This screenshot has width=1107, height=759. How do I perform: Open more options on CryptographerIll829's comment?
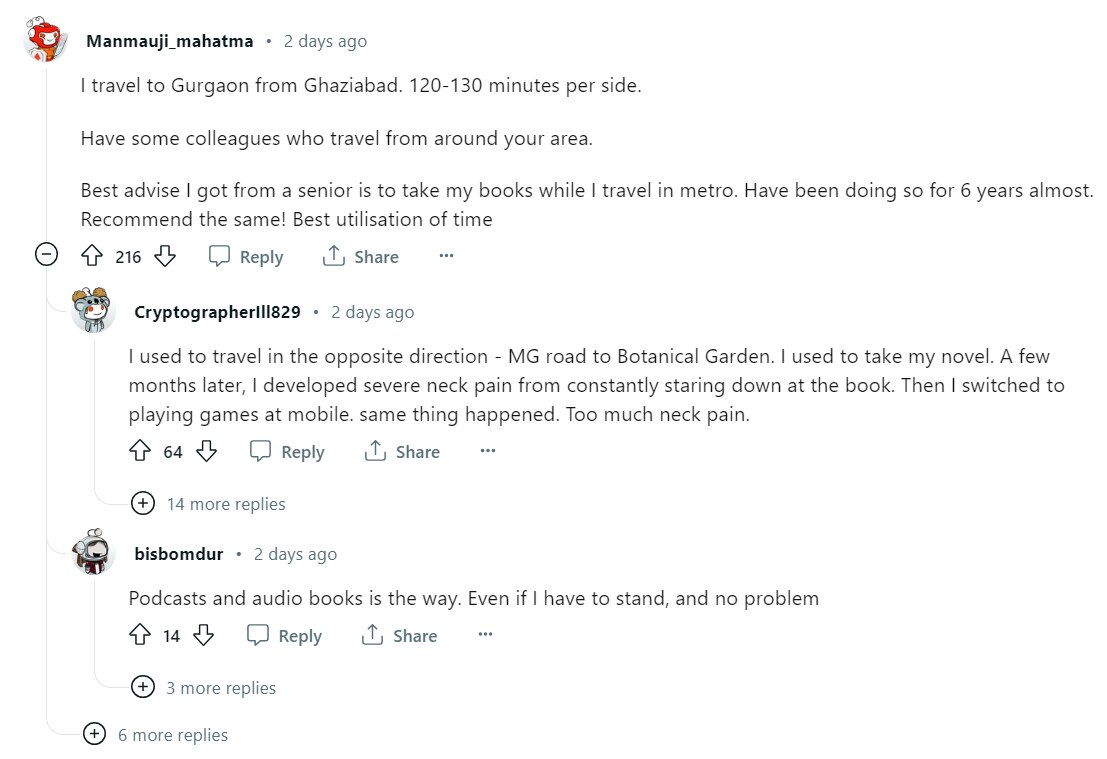[488, 452]
